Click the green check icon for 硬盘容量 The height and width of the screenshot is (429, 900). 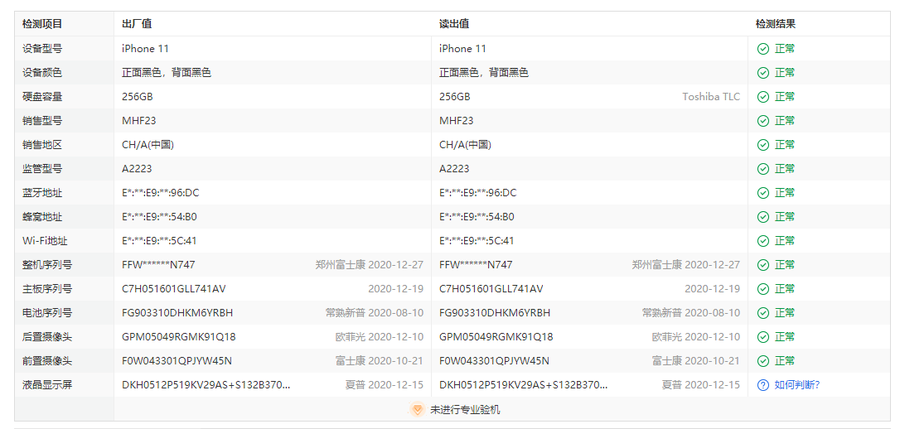coord(763,97)
